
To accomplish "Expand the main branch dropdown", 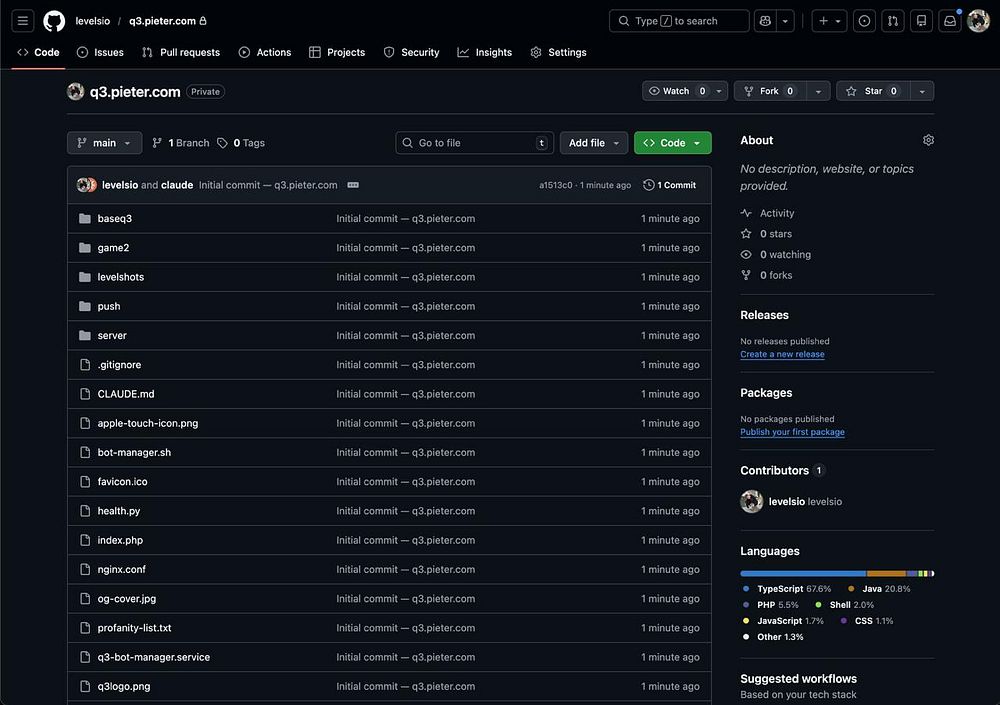I will point(104,143).
